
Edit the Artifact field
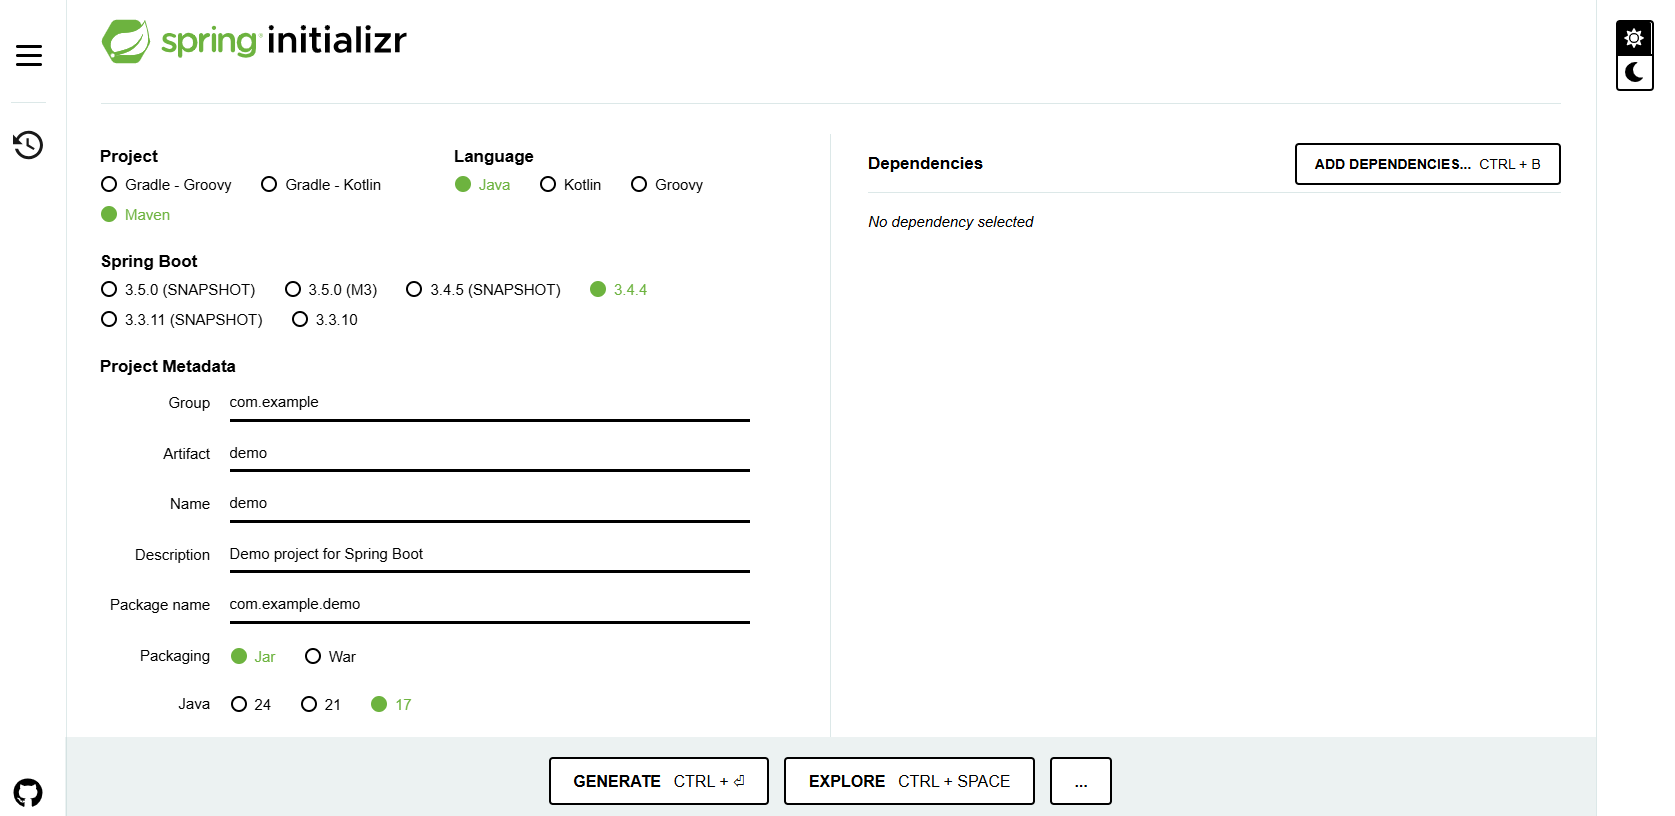coord(490,454)
